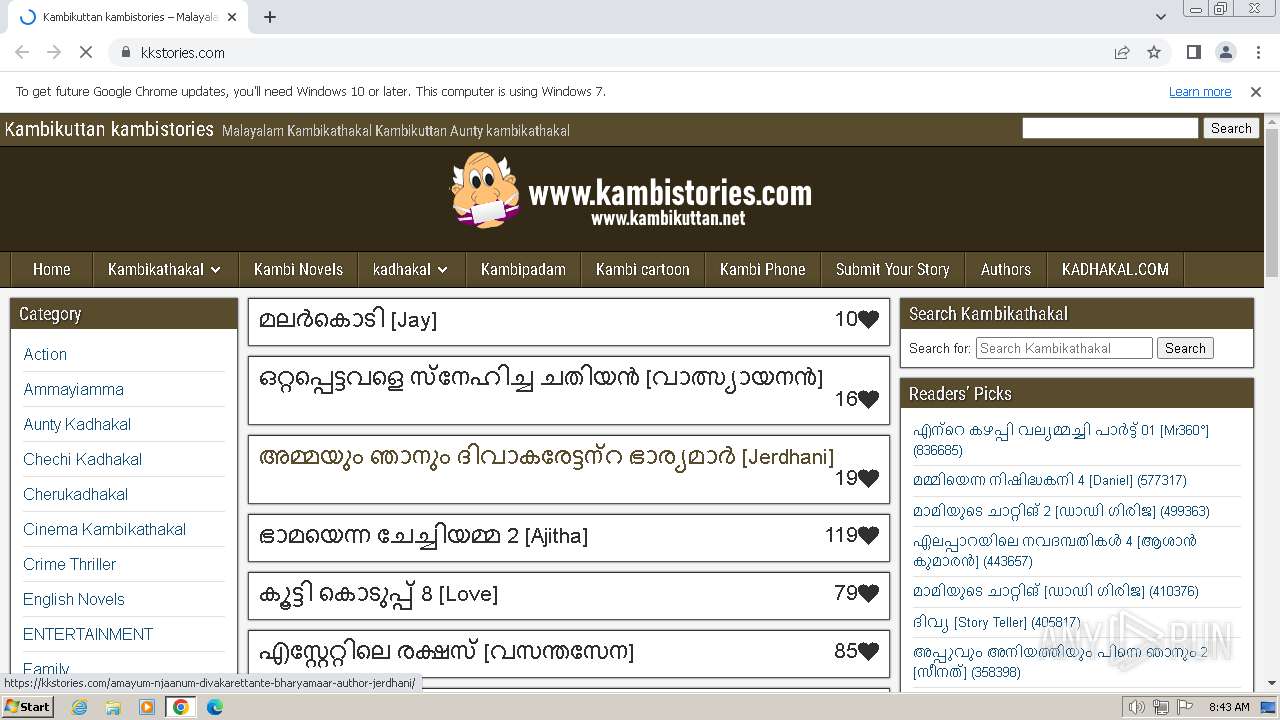Open the Readers' Pick by [Daniel]
Screen dimensions: 1280x720
1050,480
